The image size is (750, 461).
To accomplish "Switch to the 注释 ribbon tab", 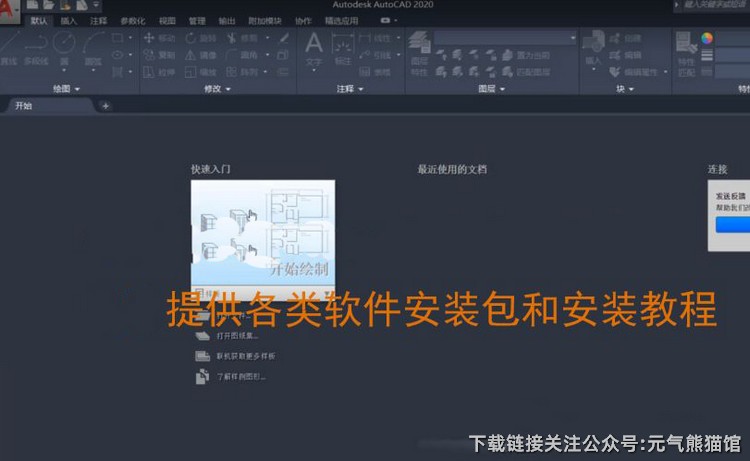I will pyautogui.click(x=98, y=20).
